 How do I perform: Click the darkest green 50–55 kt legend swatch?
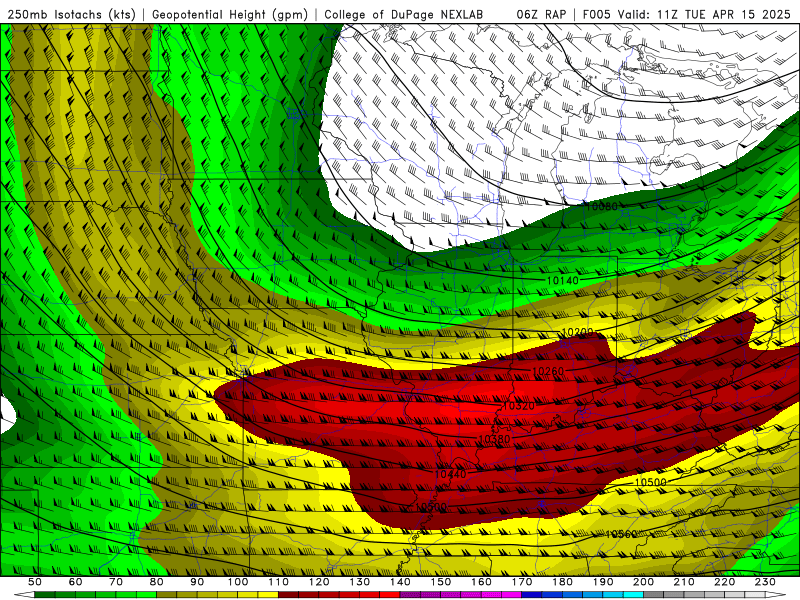(44, 594)
